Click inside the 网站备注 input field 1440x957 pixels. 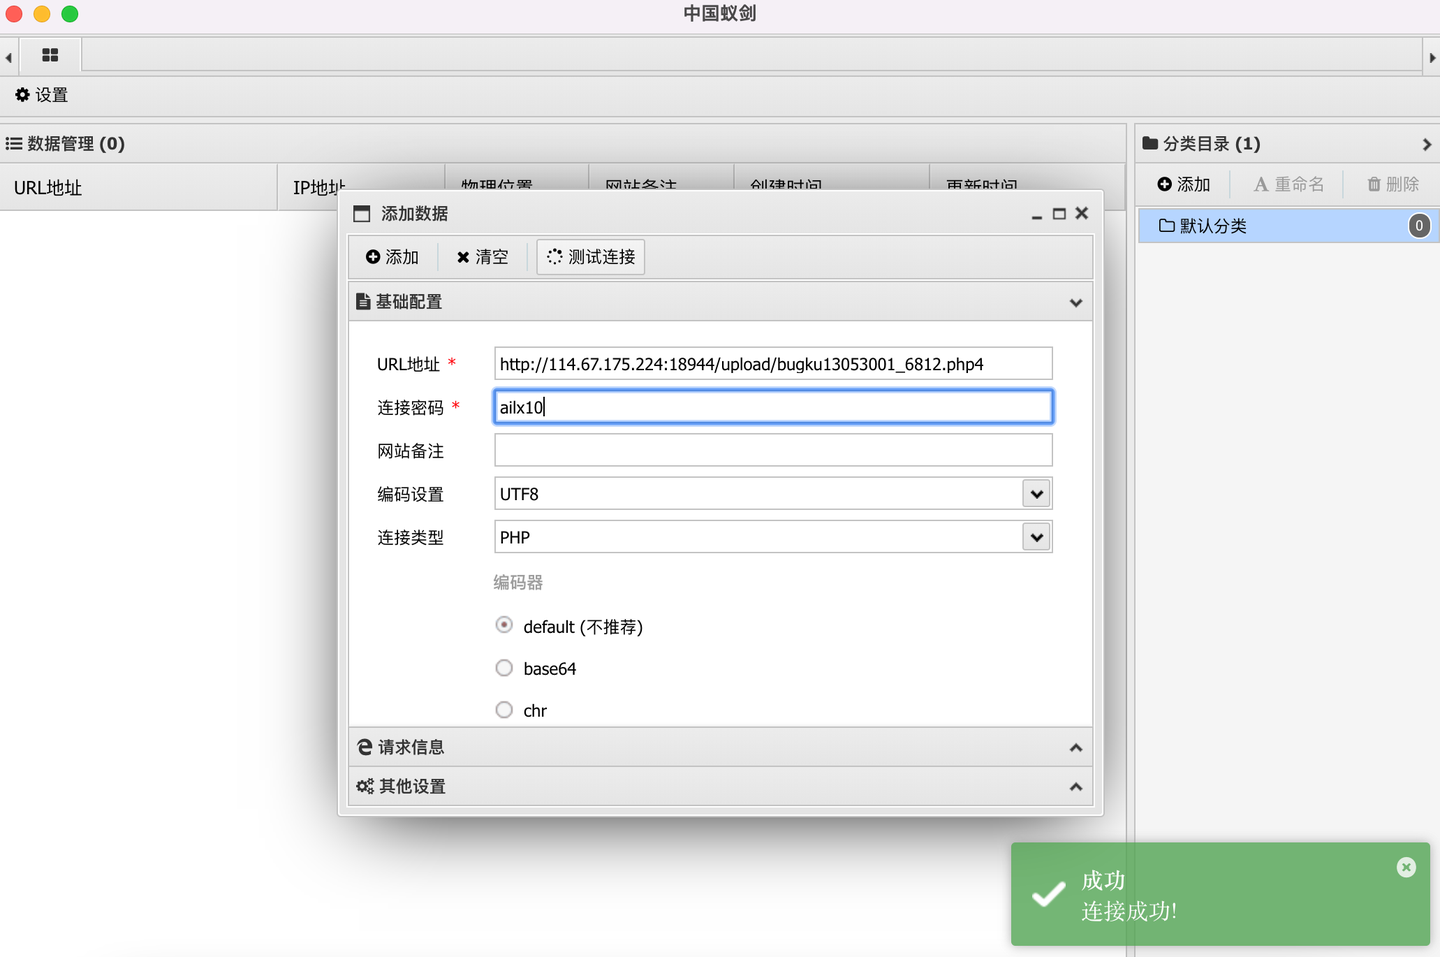(772, 450)
